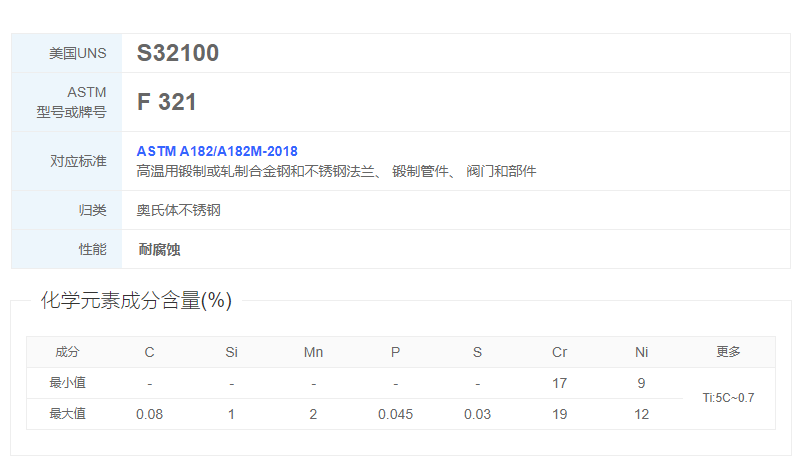
Task: Click the phosphorus maximum value 0.045
Action: coord(395,414)
